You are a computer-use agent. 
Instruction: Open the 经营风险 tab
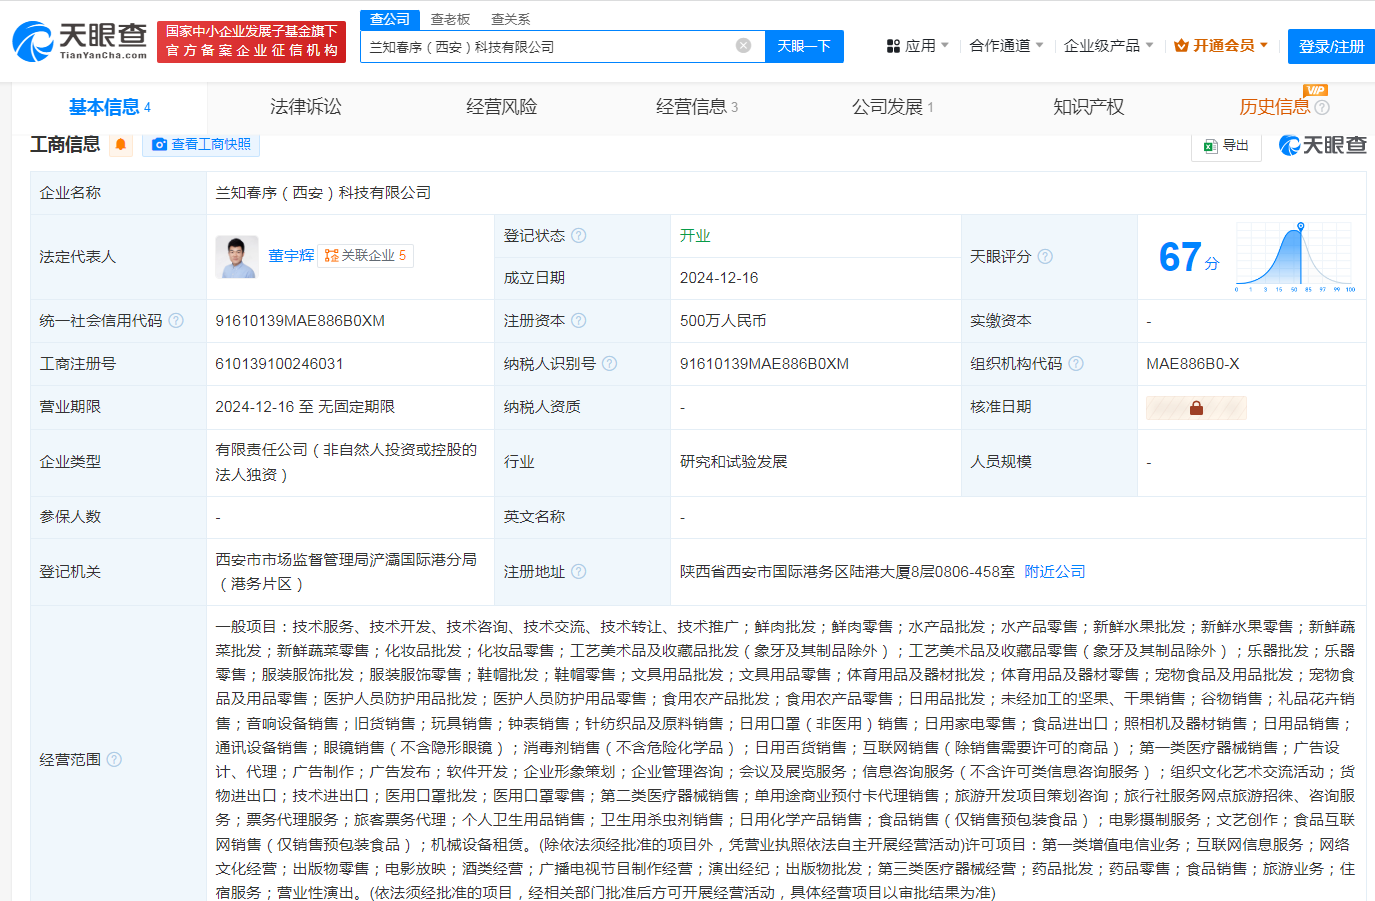pyautogui.click(x=502, y=107)
